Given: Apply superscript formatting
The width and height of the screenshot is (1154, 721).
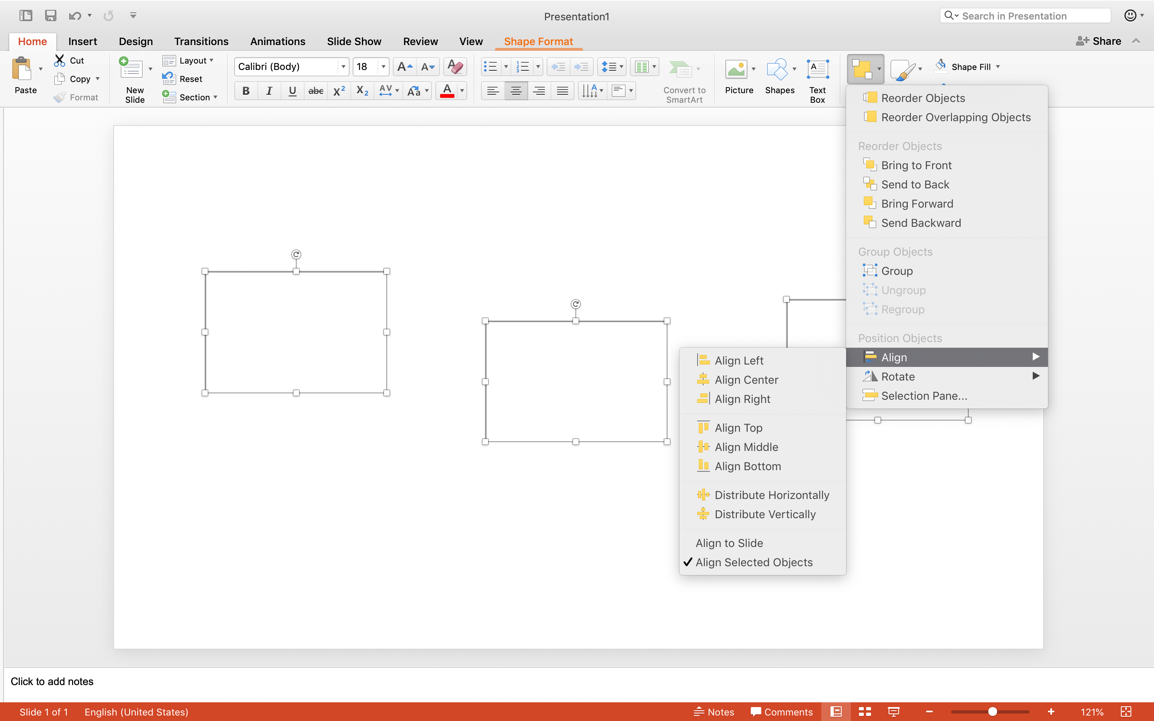Looking at the screenshot, I should 339,91.
